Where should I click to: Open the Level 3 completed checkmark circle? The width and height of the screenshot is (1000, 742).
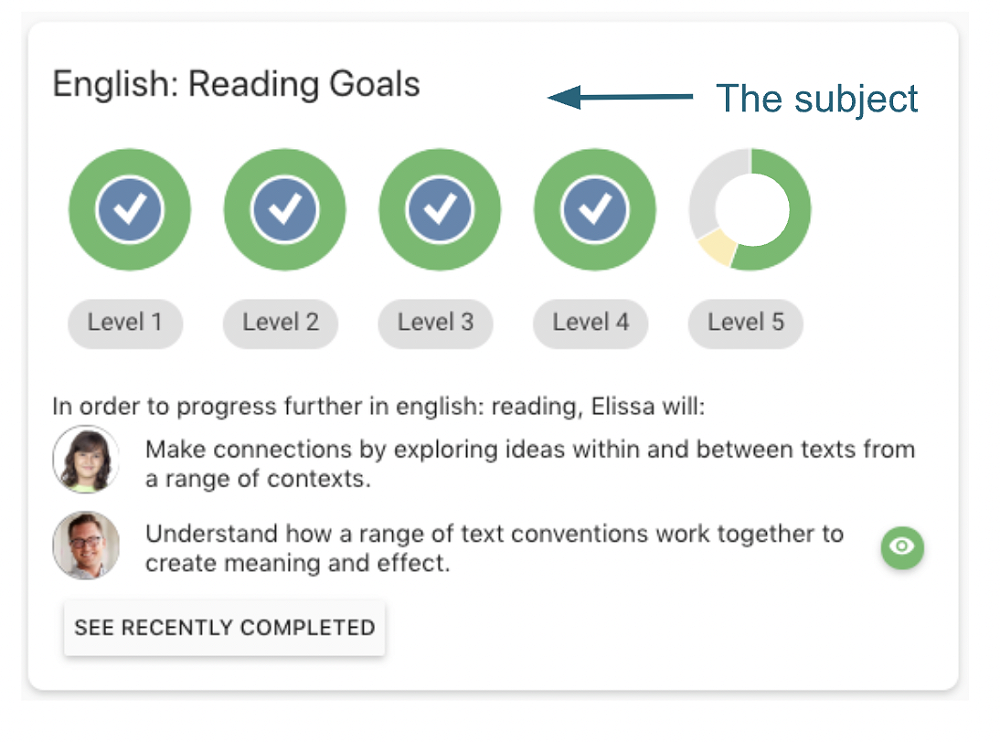pyautogui.click(x=440, y=209)
